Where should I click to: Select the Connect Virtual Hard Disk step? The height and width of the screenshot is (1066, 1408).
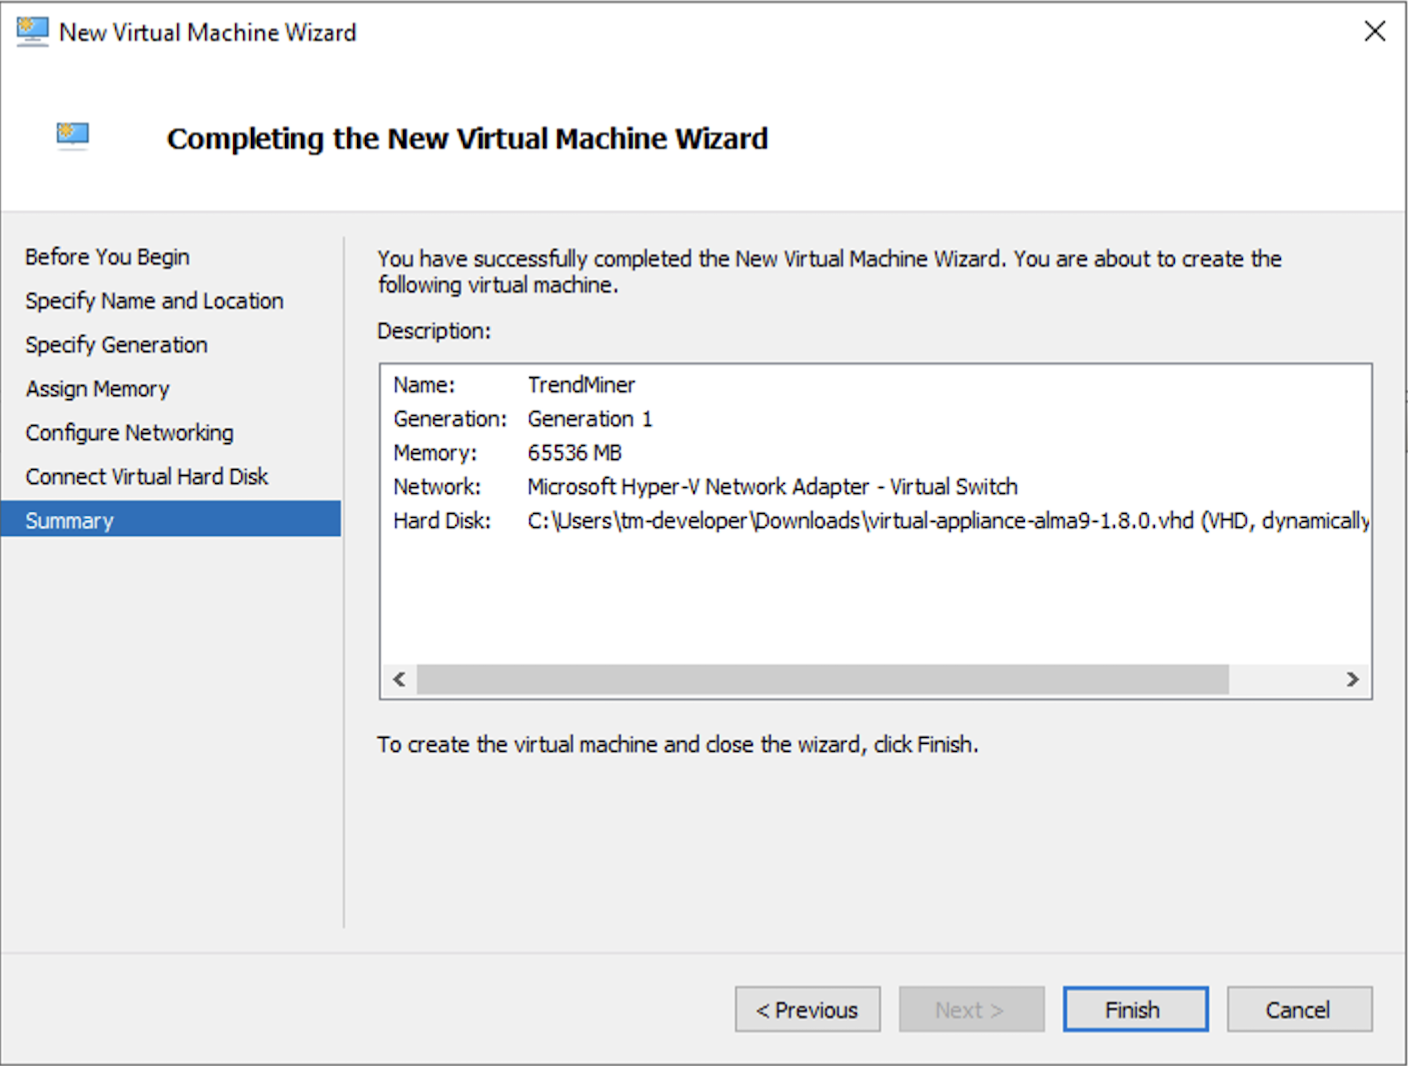pos(146,476)
